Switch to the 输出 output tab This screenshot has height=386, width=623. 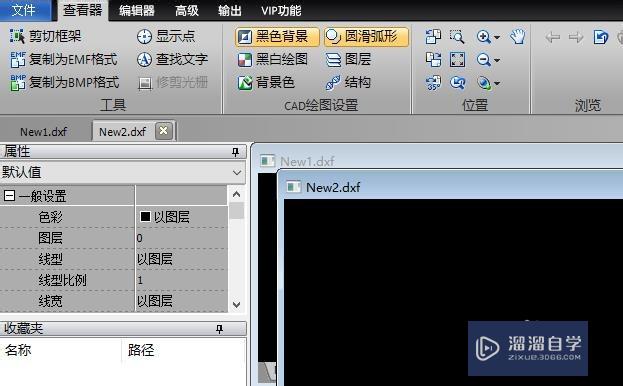(x=230, y=10)
